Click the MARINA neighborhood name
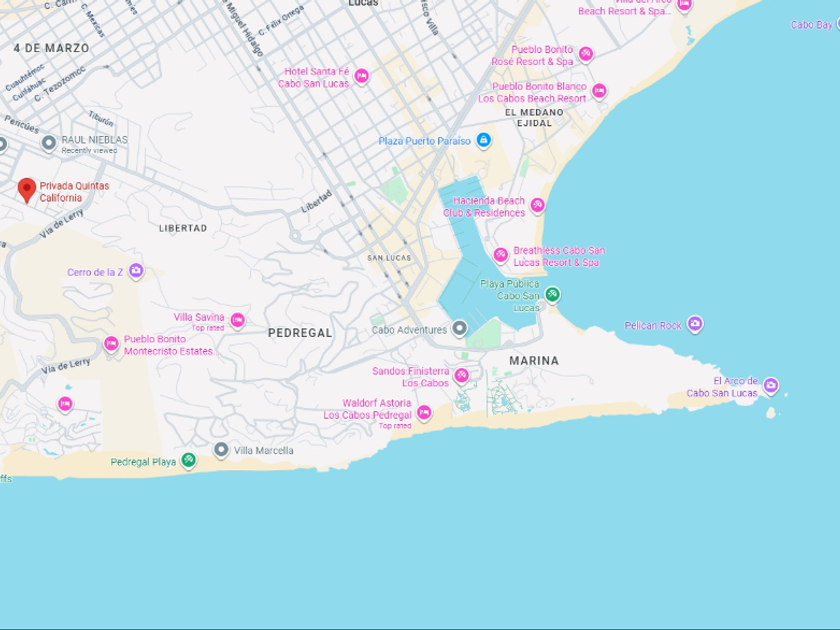 point(534,361)
